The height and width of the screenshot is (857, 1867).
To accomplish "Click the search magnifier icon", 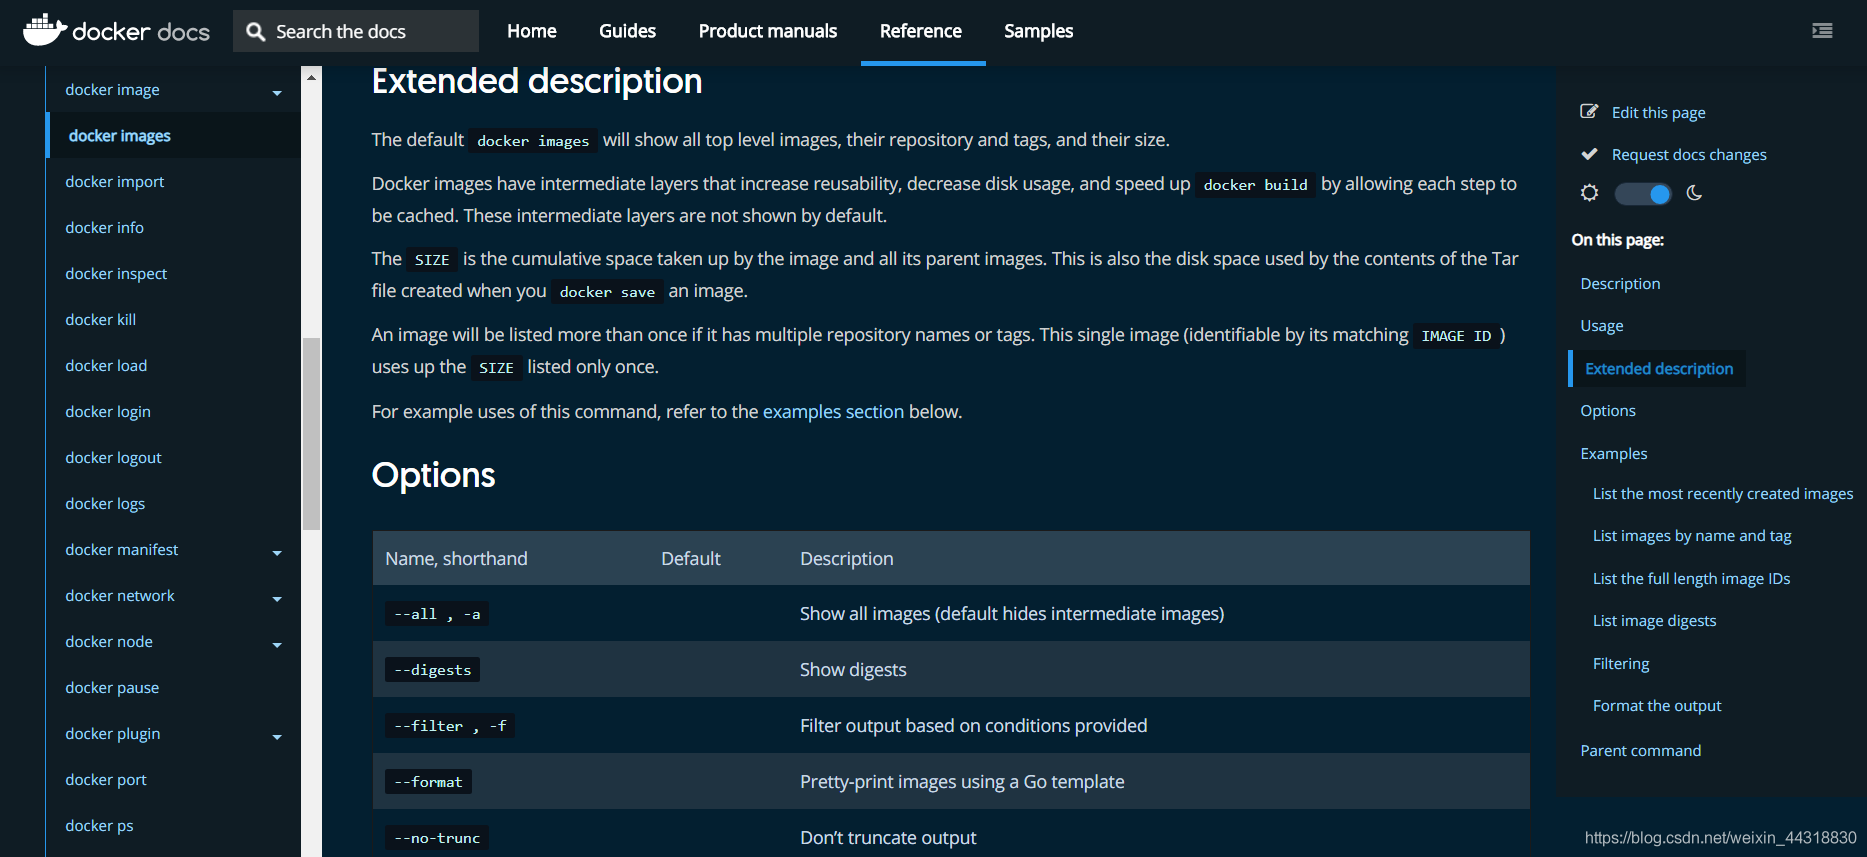I will tap(256, 32).
